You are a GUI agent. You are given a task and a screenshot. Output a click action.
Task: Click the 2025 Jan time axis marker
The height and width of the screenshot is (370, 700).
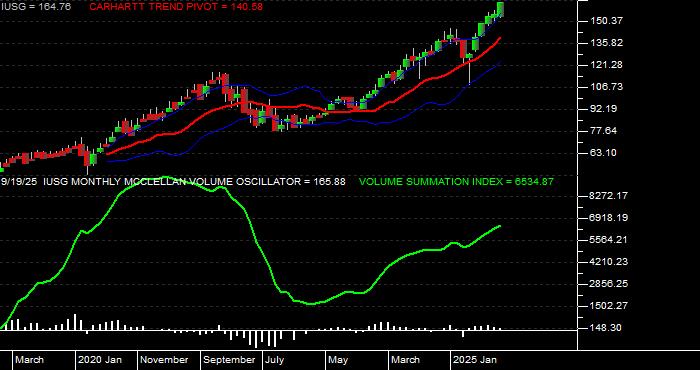tap(475, 360)
